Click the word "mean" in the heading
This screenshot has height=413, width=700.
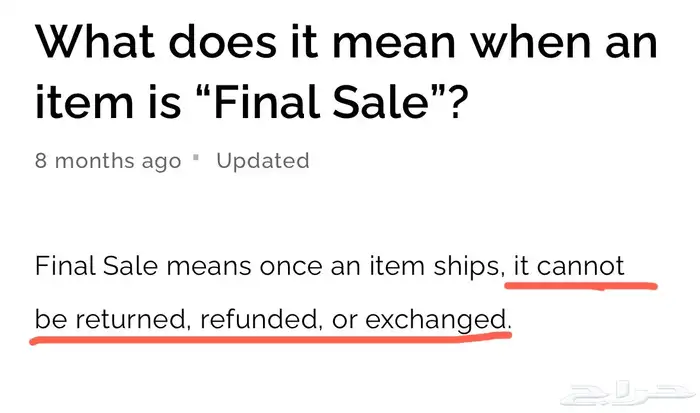[394, 43]
